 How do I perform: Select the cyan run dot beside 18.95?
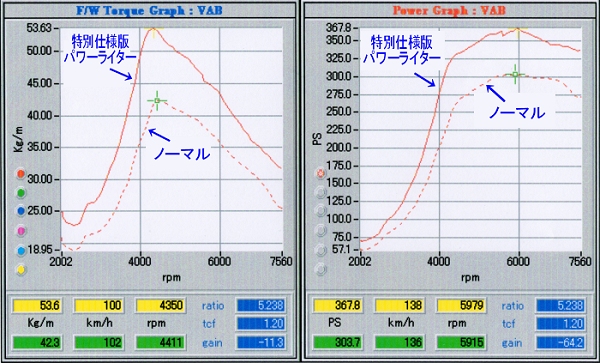(21, 251)
